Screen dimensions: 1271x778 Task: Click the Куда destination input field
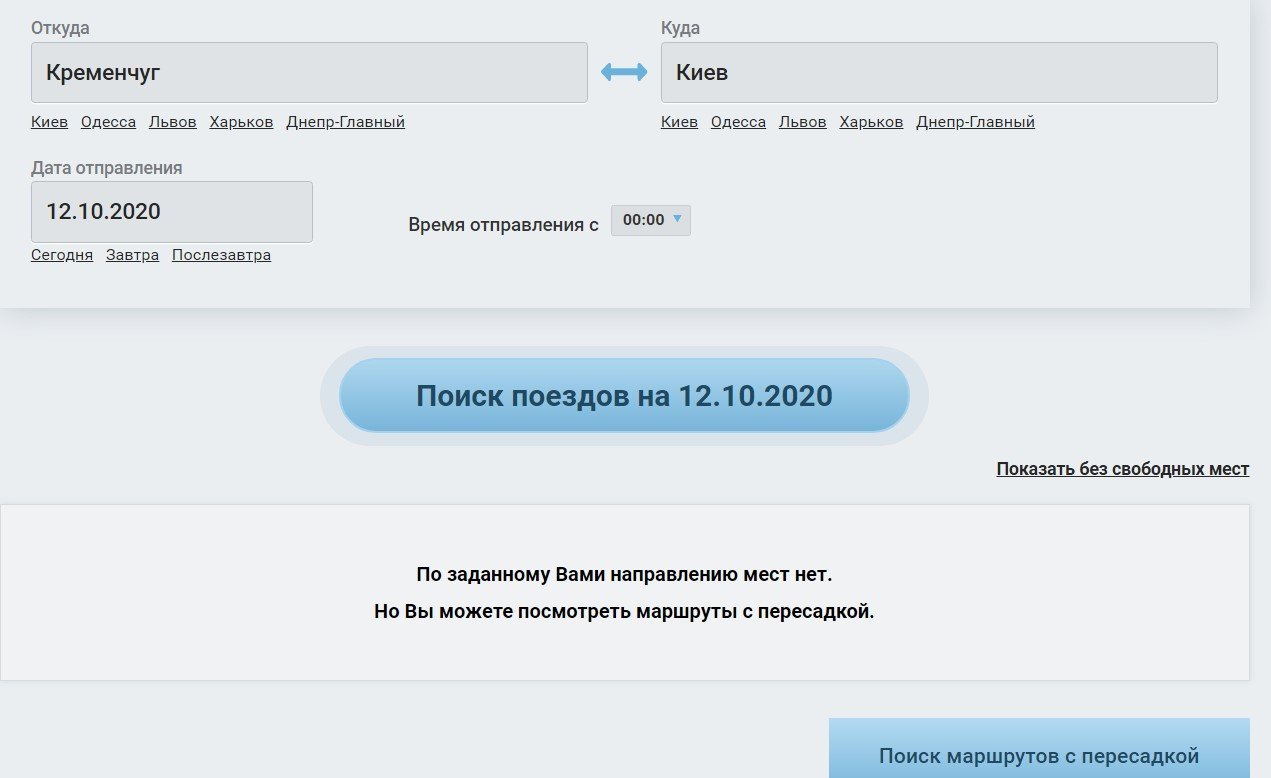coord(938,73)
